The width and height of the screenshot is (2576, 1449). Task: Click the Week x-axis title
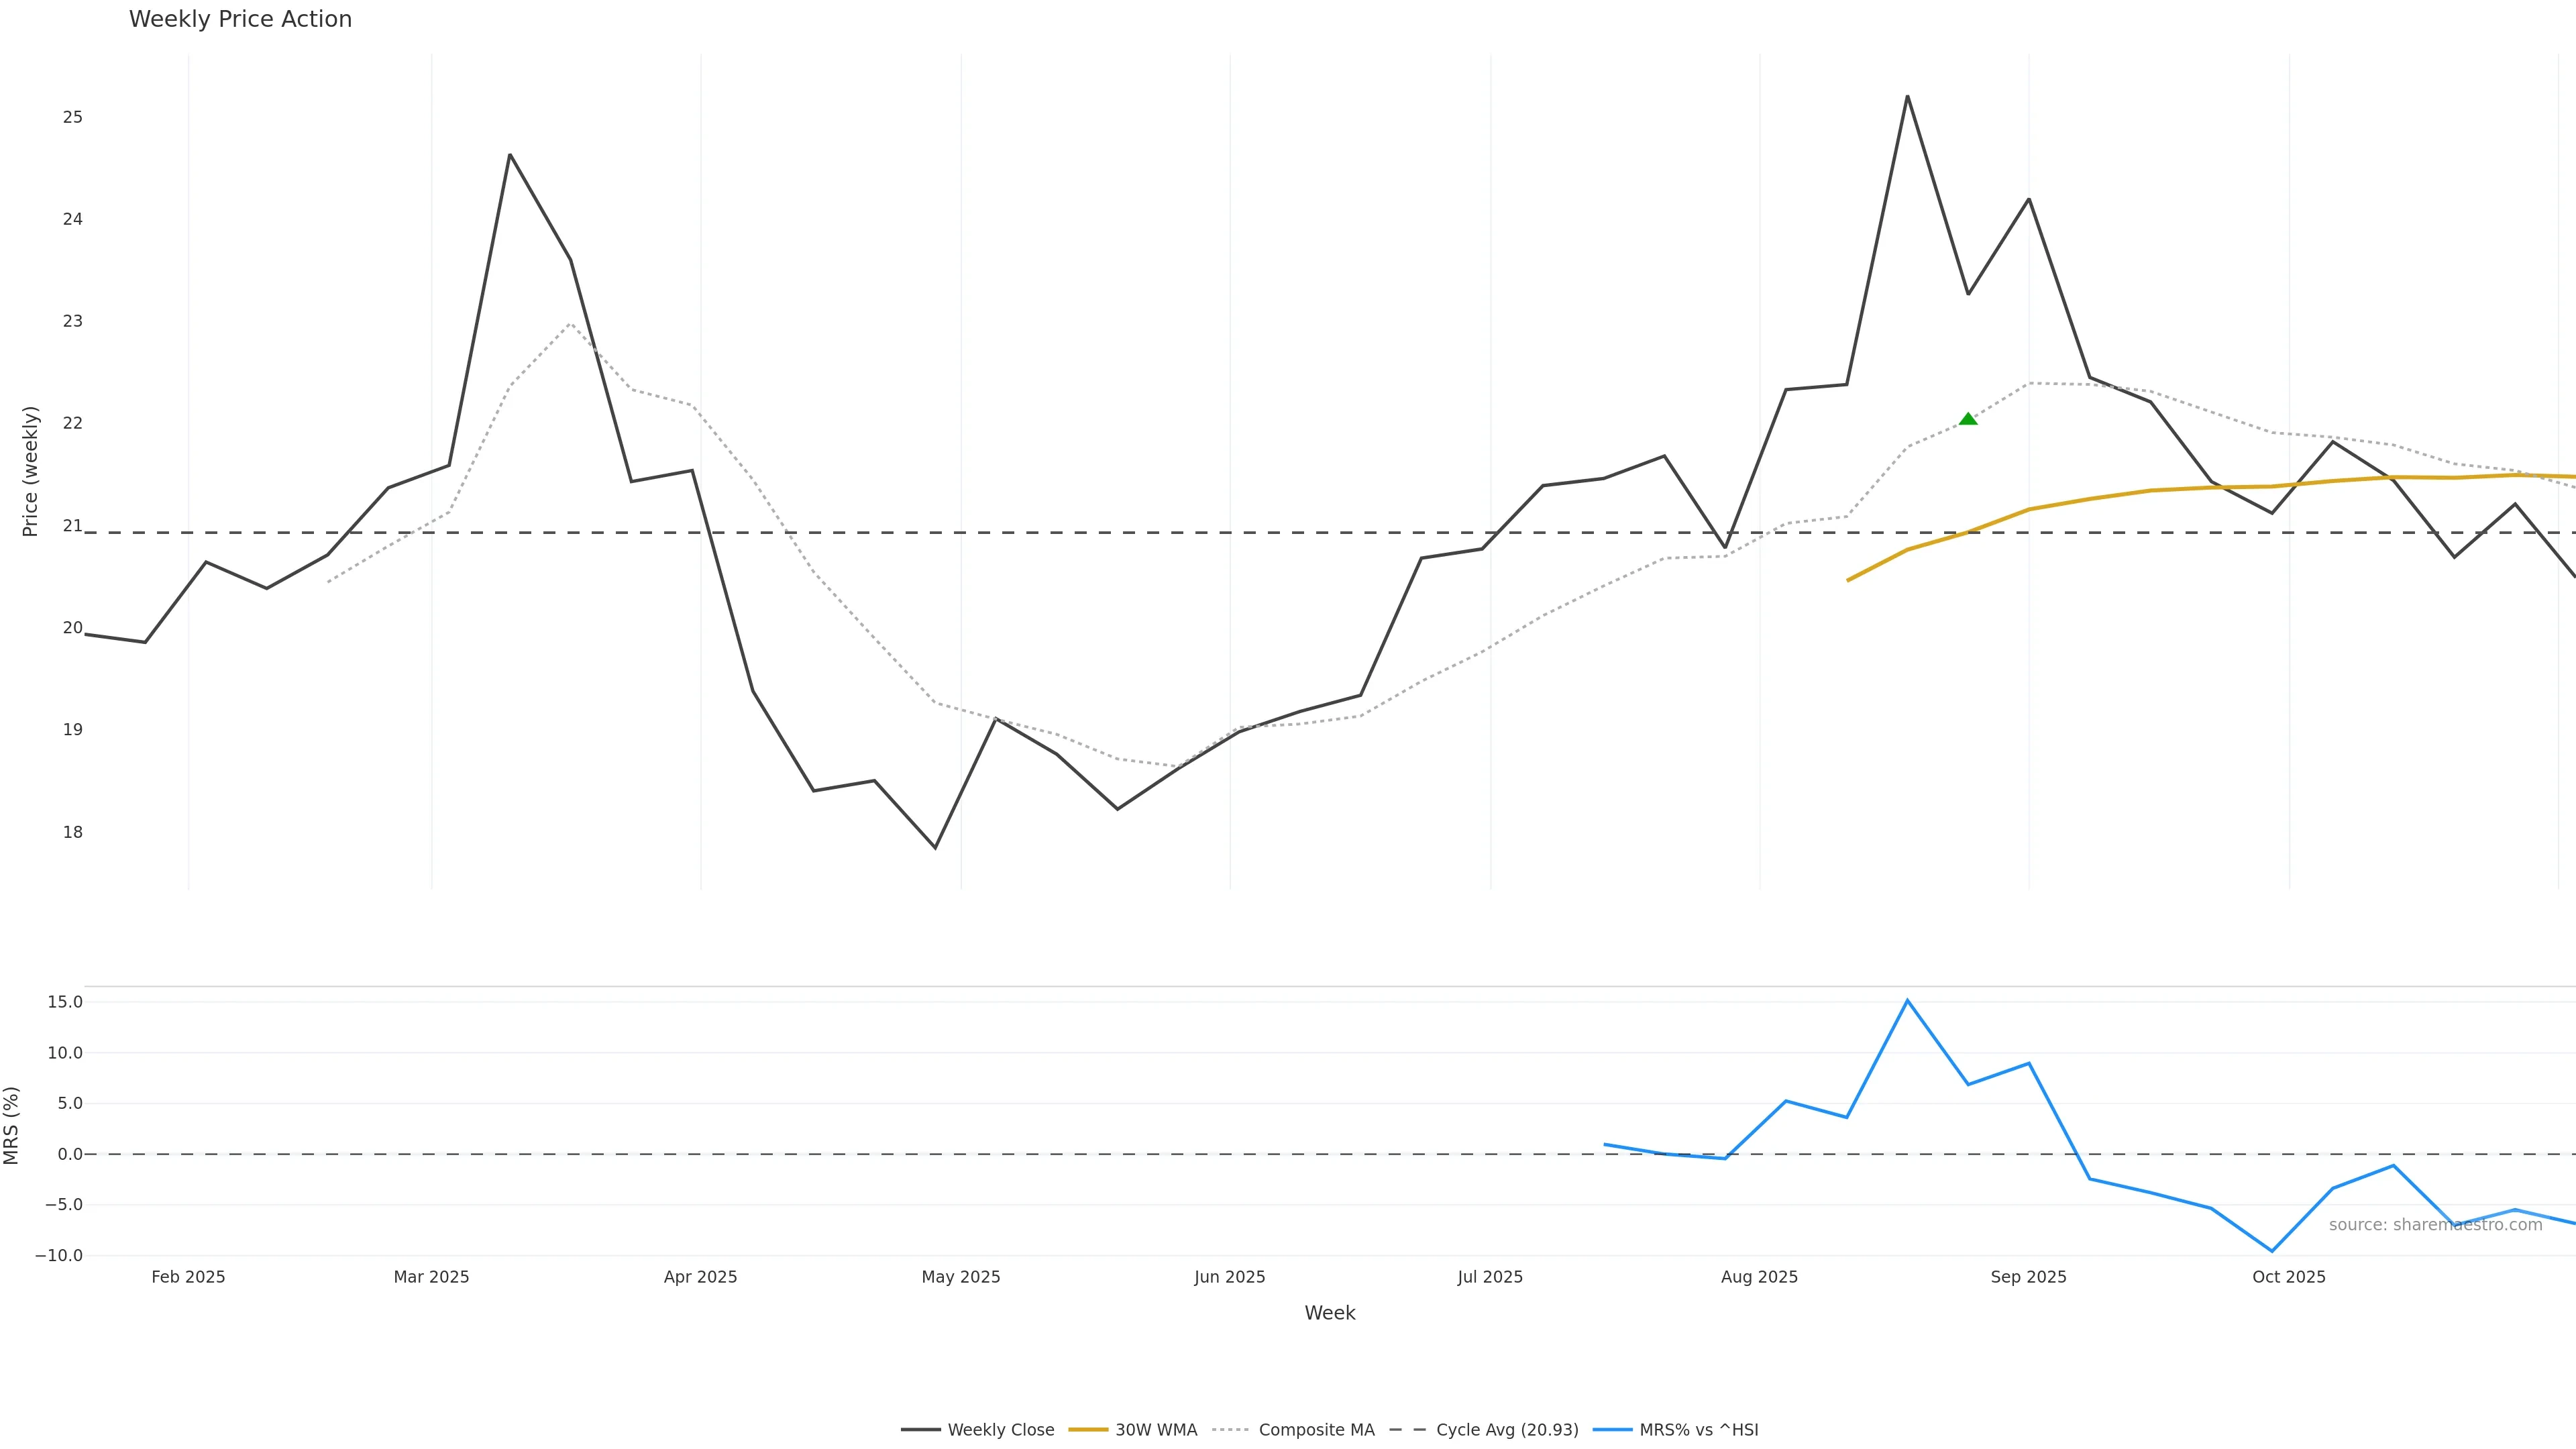click(x=1329, y=1313)
